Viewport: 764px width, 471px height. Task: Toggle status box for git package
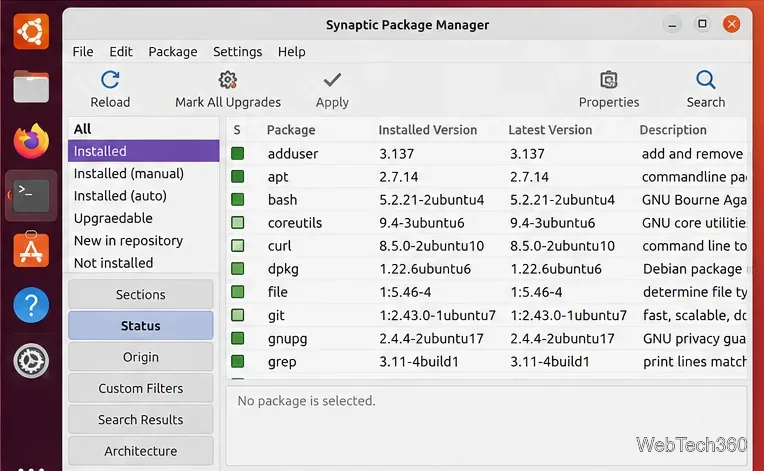click(237, 315)
